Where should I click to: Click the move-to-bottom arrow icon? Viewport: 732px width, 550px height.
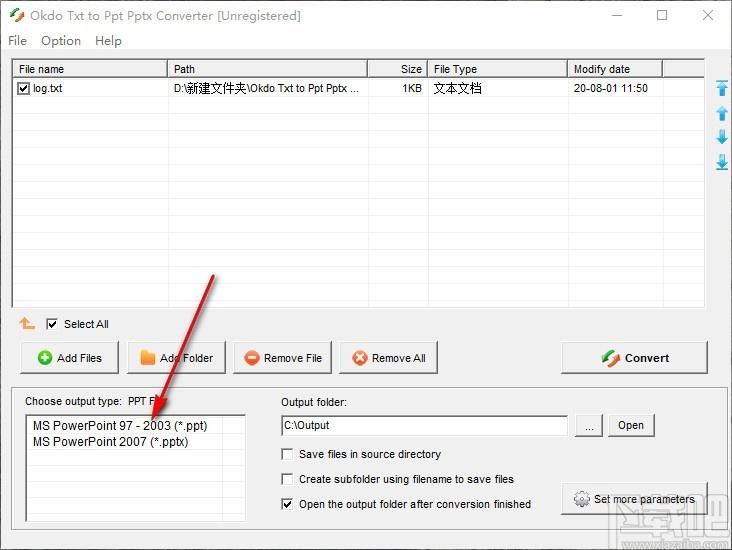click(x=722, y=162)
